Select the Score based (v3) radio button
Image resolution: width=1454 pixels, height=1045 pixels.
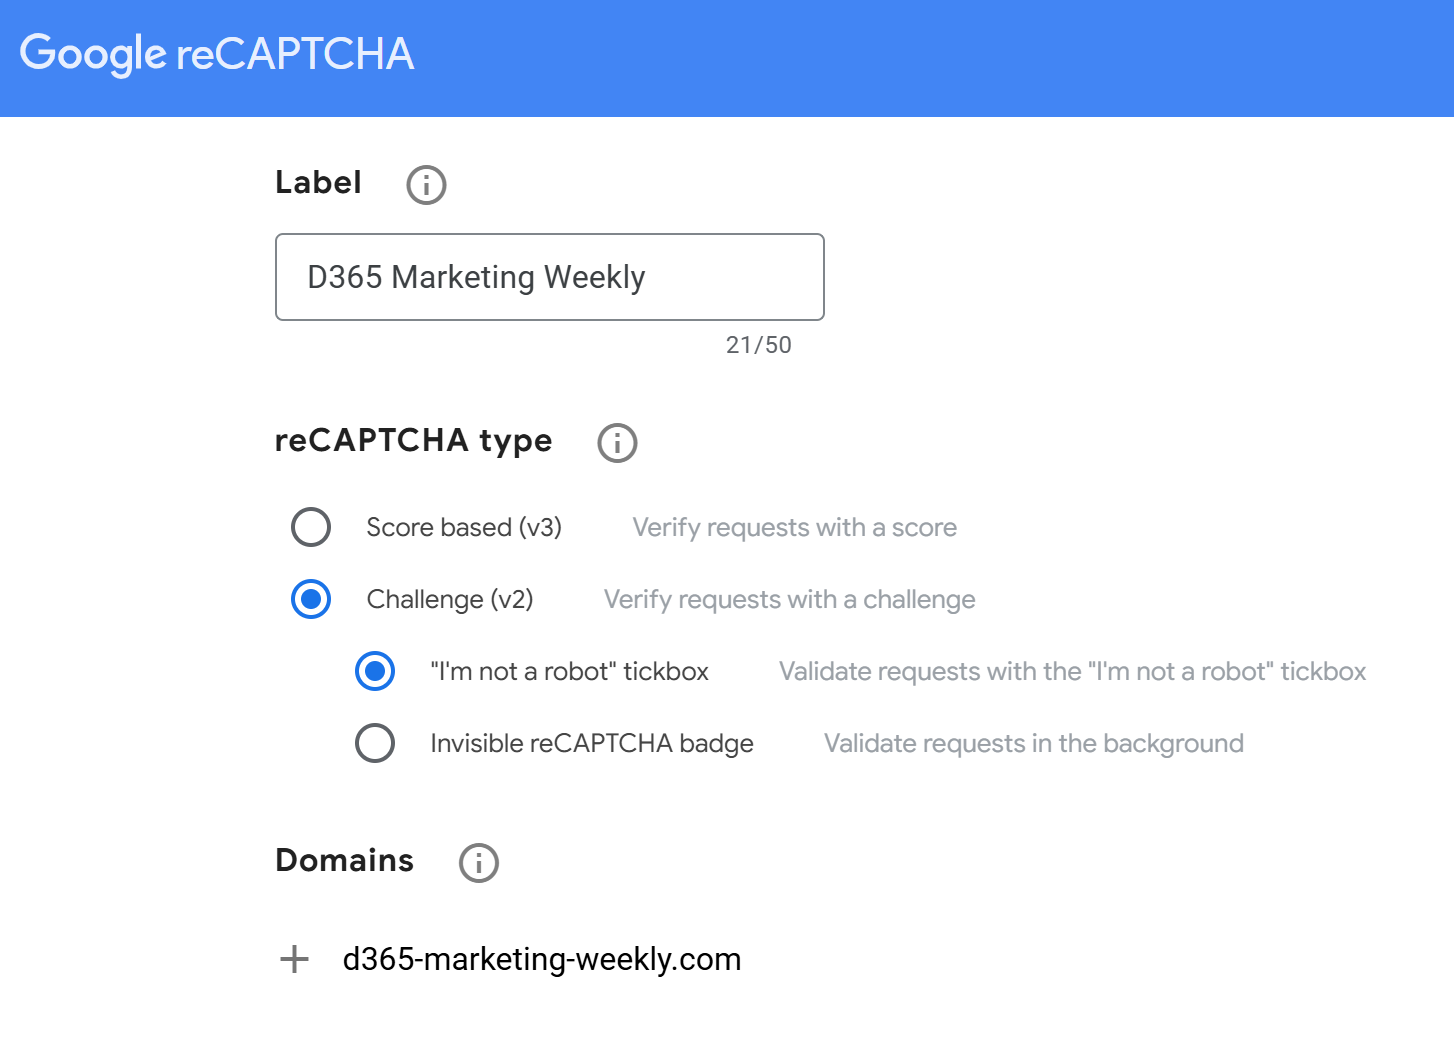pos(311,527)
